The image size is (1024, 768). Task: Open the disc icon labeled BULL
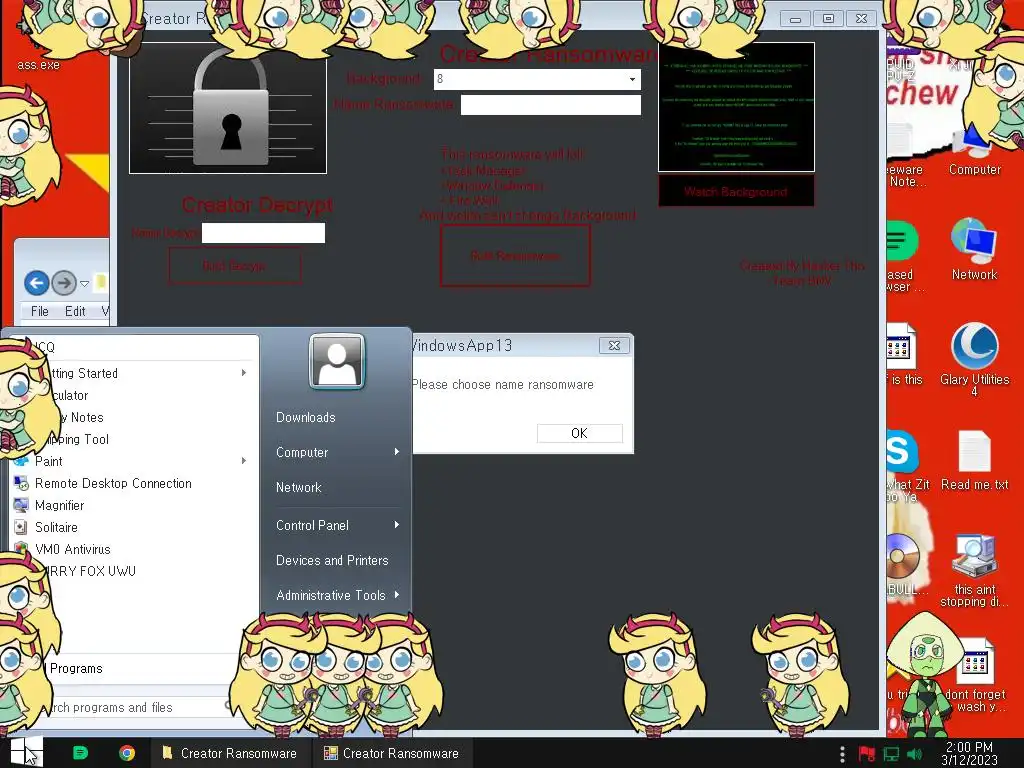point(904,563)
